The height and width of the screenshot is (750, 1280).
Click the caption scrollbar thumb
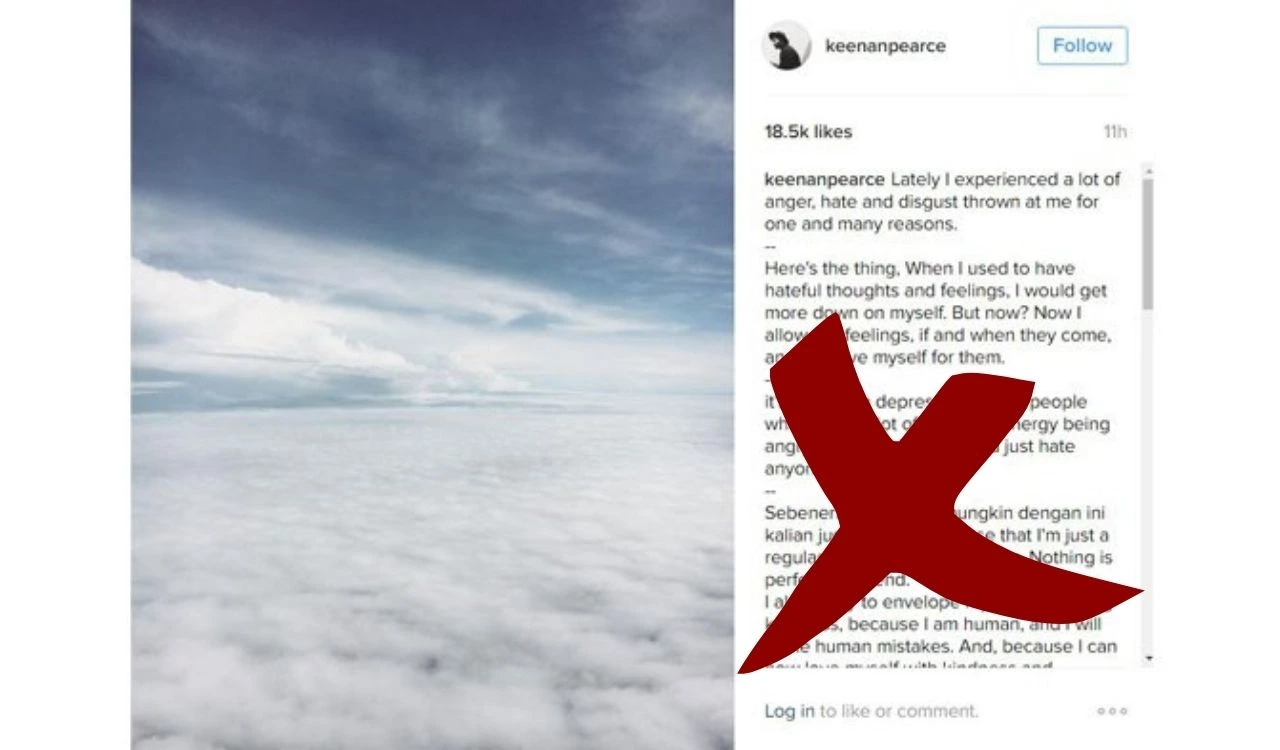point(1147,243)
